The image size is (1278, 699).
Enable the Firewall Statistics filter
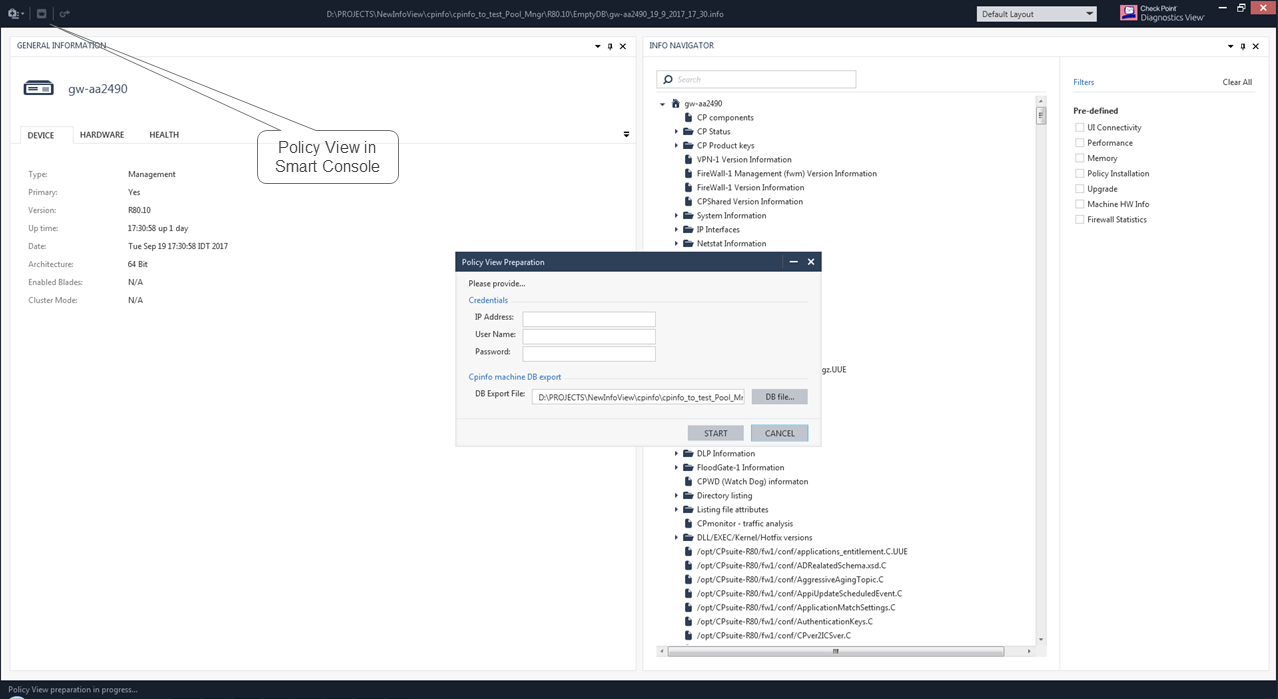point(1079,219)
